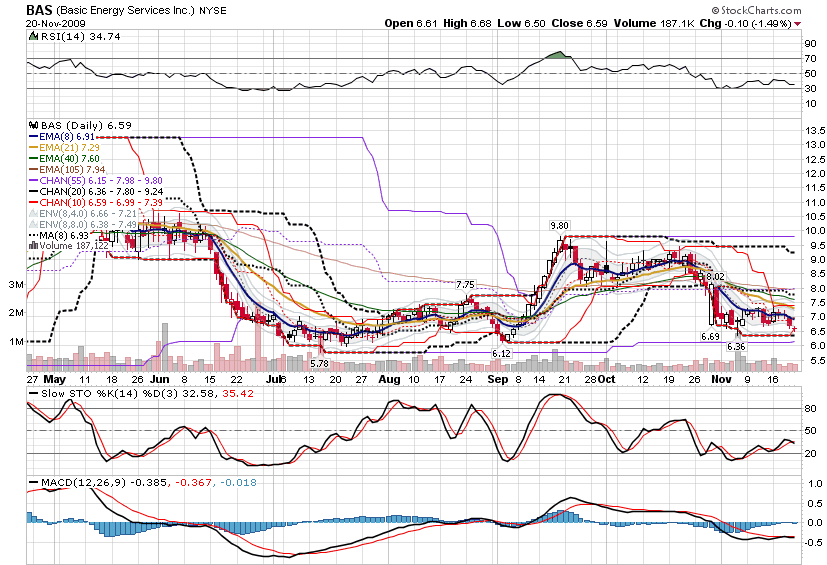Click the black line swatch beside MACD(12,26,9)

click(x=33, y=482)
